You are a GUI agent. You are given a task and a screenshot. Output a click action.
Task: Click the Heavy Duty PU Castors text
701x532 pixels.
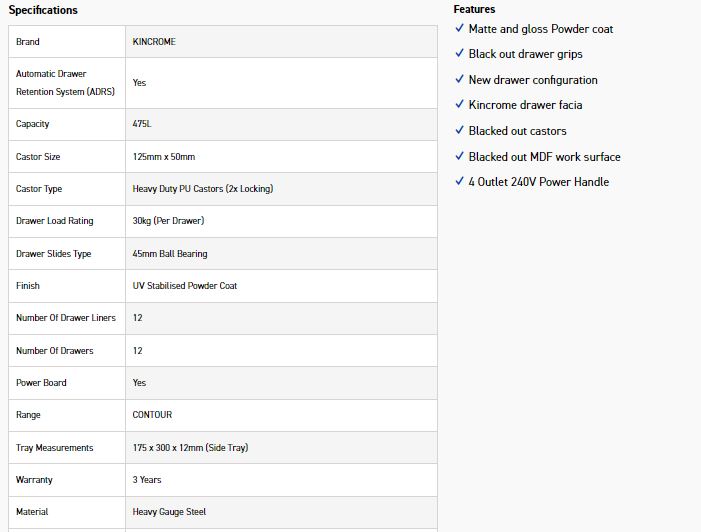202,189
